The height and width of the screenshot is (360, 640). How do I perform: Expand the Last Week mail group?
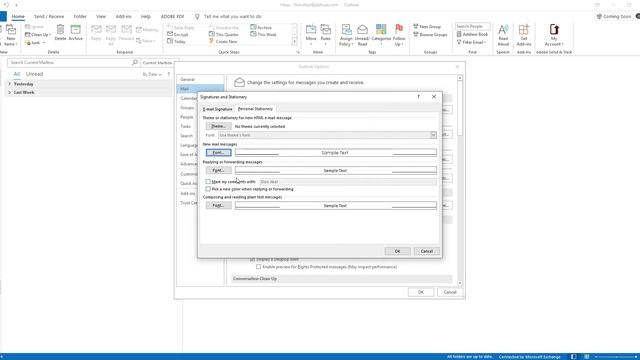(10, 93)
